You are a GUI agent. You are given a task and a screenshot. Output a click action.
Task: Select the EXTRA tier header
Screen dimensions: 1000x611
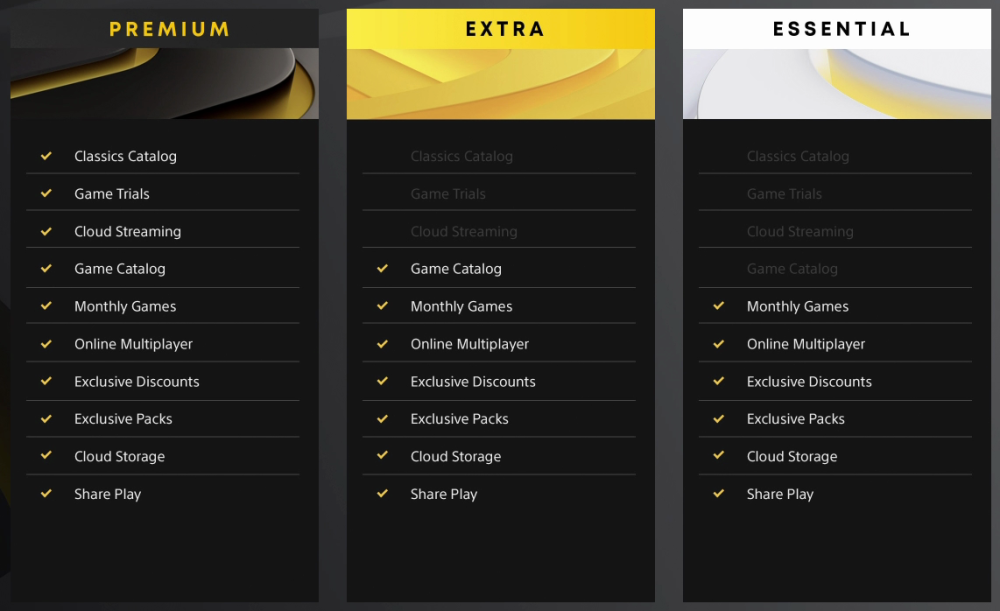point(505,28)
